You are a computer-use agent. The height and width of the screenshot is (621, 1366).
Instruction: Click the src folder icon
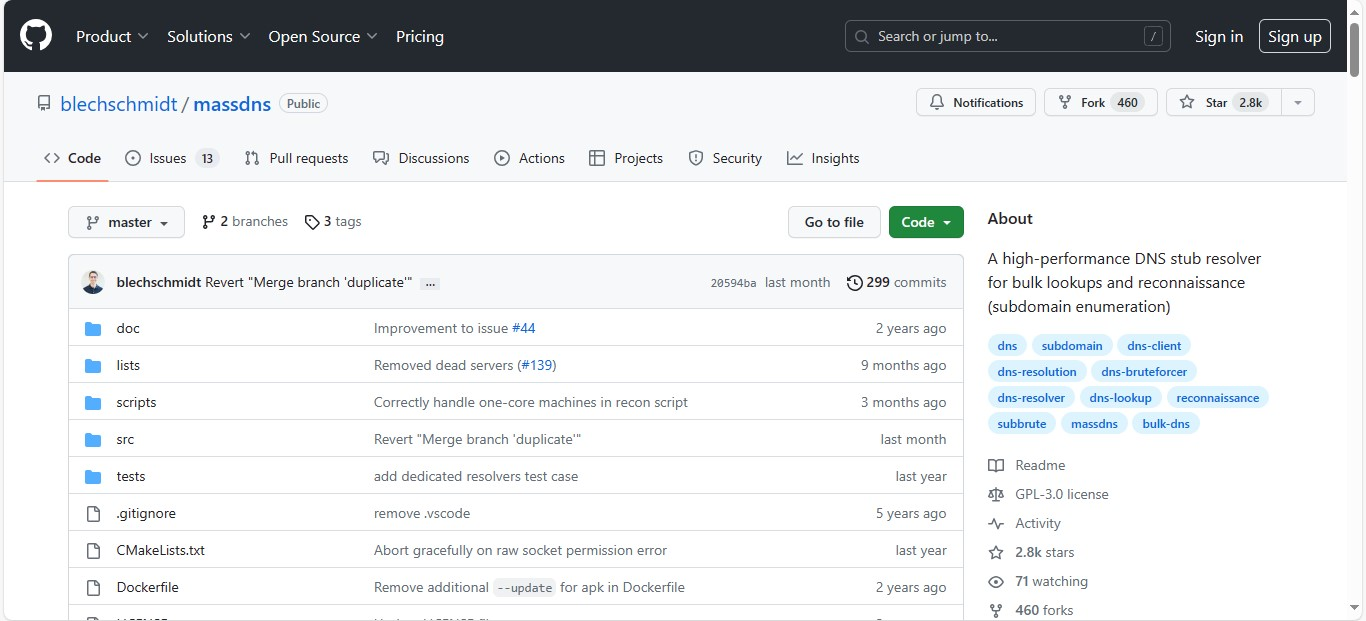coord(93,439)
